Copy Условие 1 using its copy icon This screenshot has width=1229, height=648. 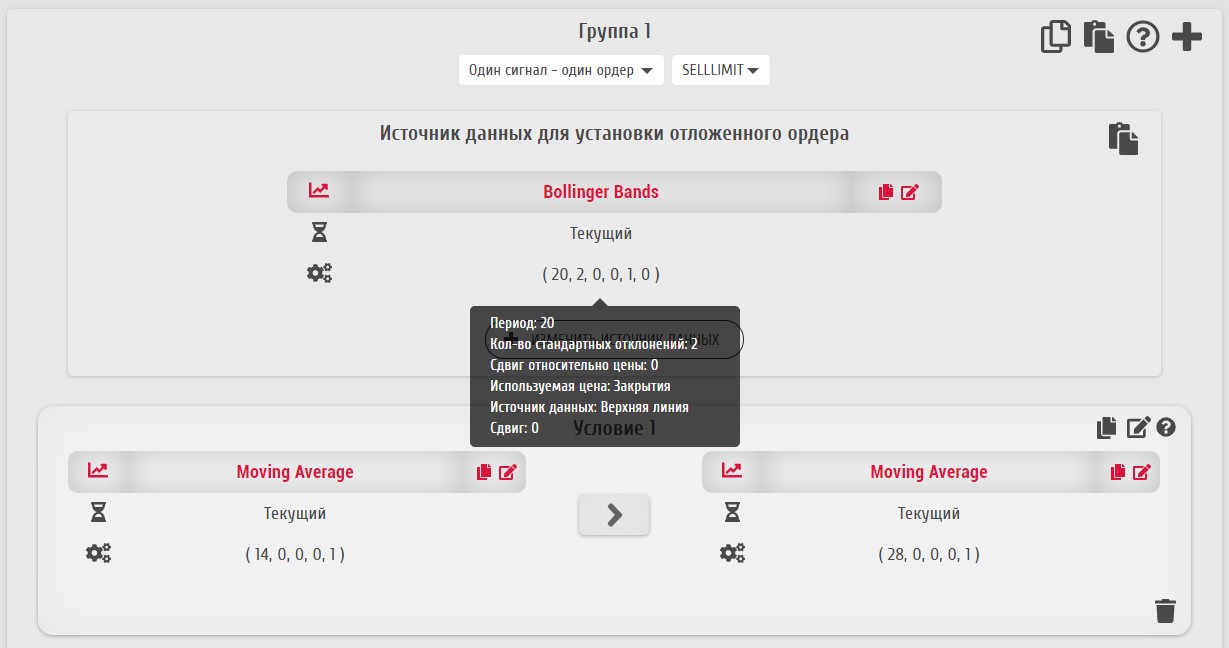point(1106,428)
